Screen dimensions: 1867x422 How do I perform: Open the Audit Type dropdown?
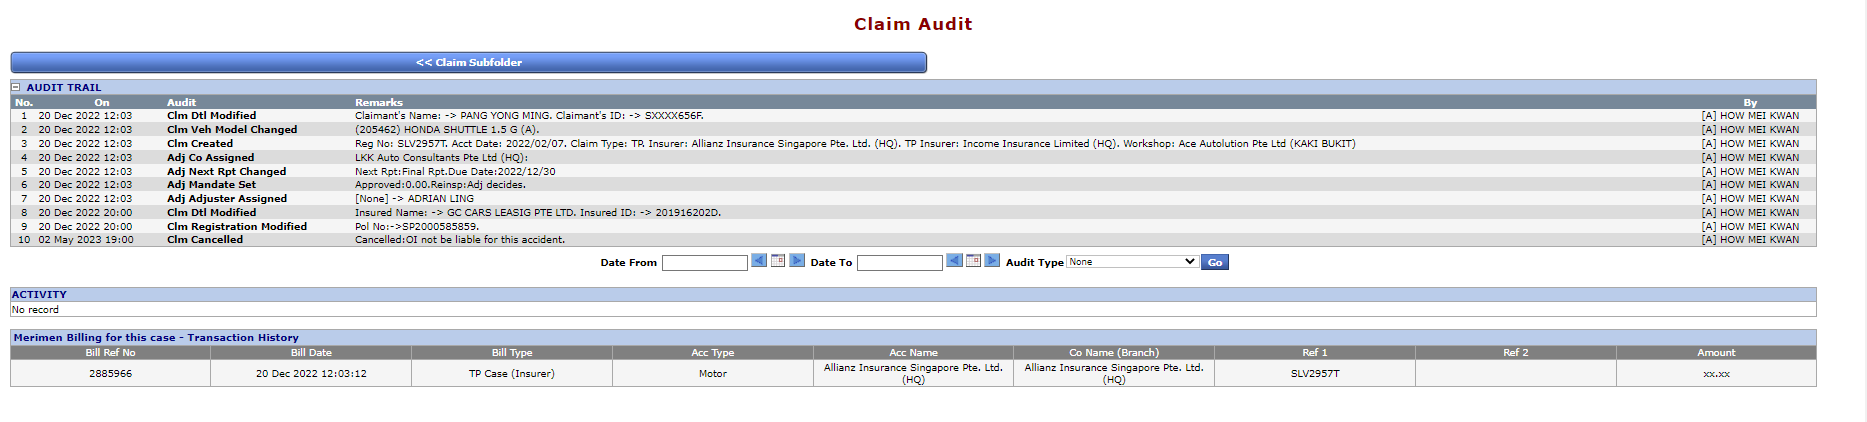1131,262
